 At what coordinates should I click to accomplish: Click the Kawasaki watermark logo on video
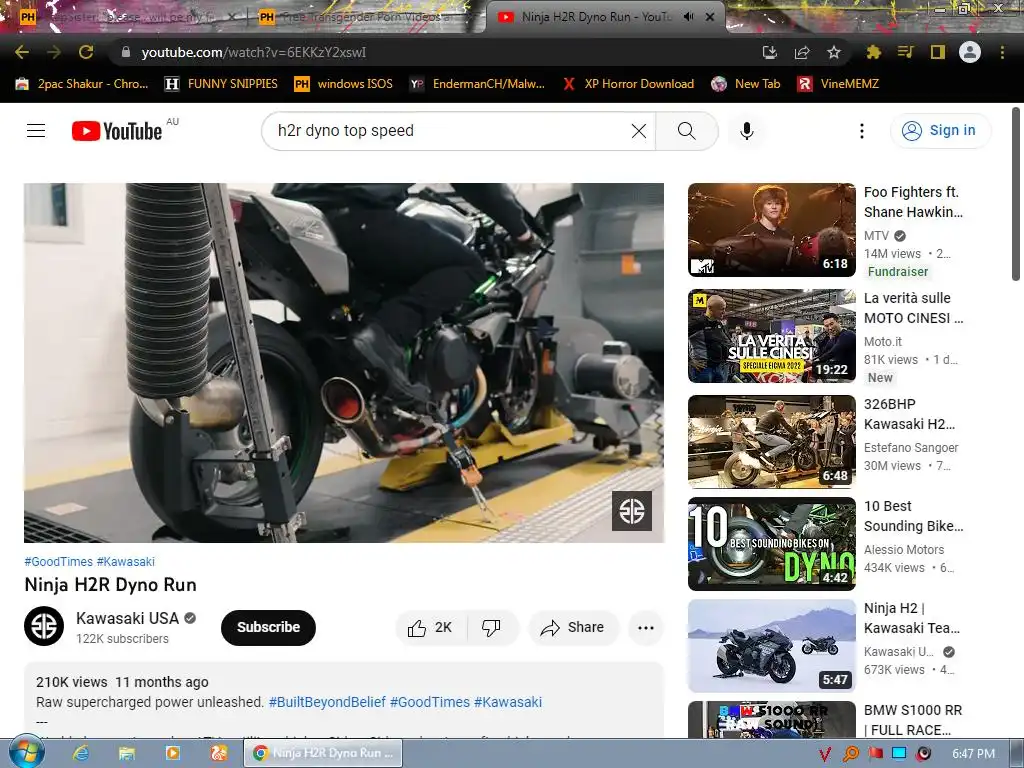[x=632, y=511]
